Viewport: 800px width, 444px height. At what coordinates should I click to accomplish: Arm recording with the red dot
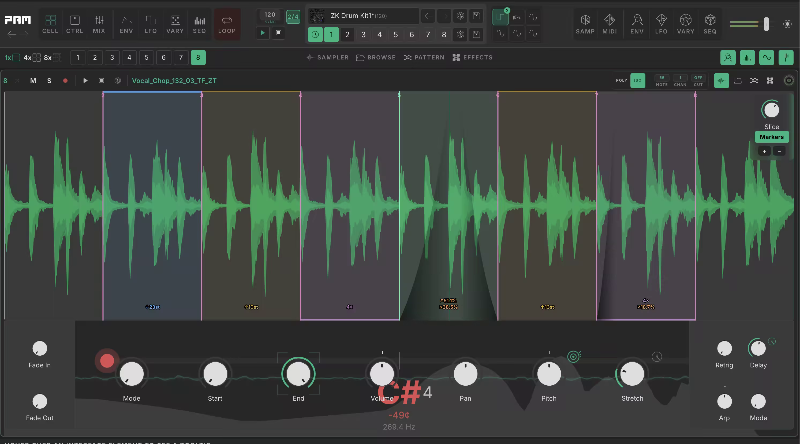tap(65, 81)
